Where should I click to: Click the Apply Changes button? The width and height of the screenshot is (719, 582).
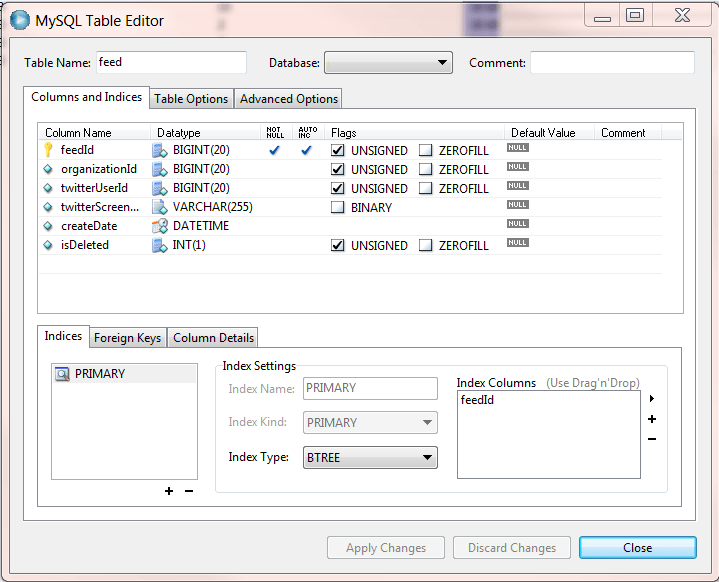coord(386,548)
